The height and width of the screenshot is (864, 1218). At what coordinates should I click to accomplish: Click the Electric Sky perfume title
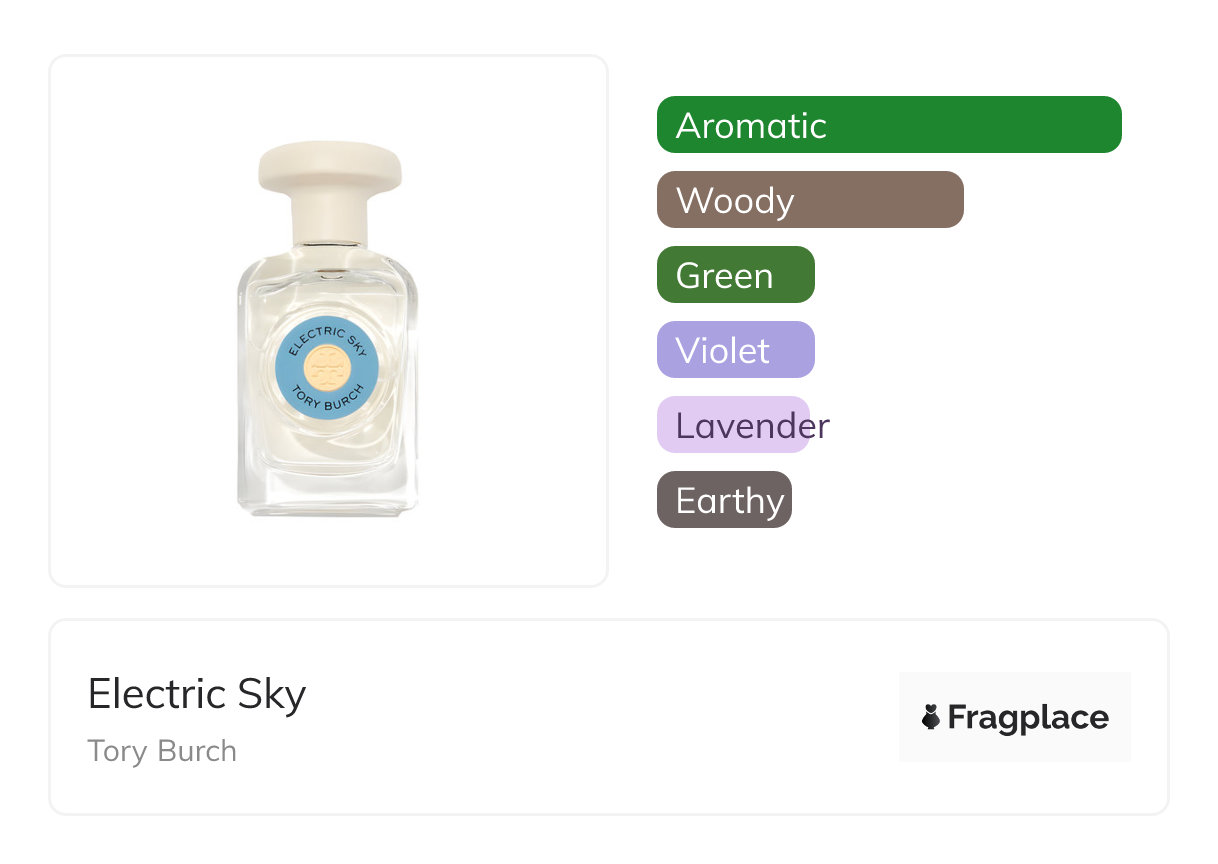[196, 694]
